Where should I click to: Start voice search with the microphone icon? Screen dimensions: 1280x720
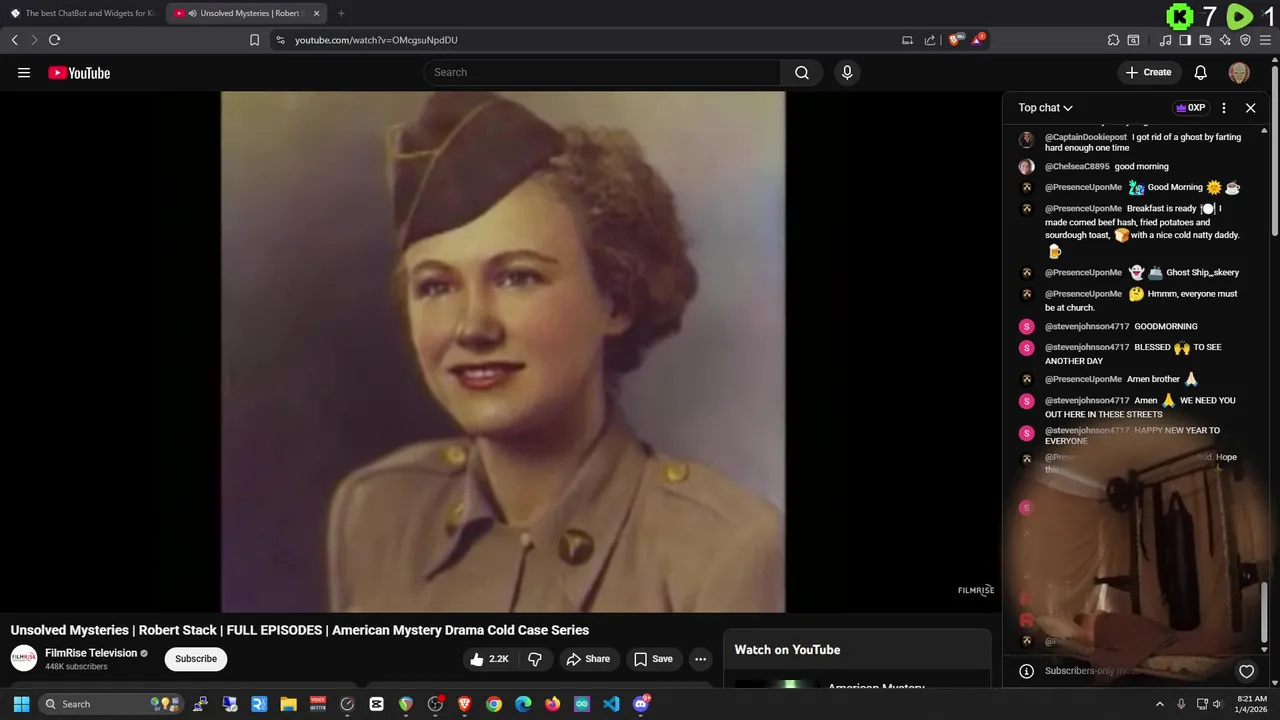point(847,72)
